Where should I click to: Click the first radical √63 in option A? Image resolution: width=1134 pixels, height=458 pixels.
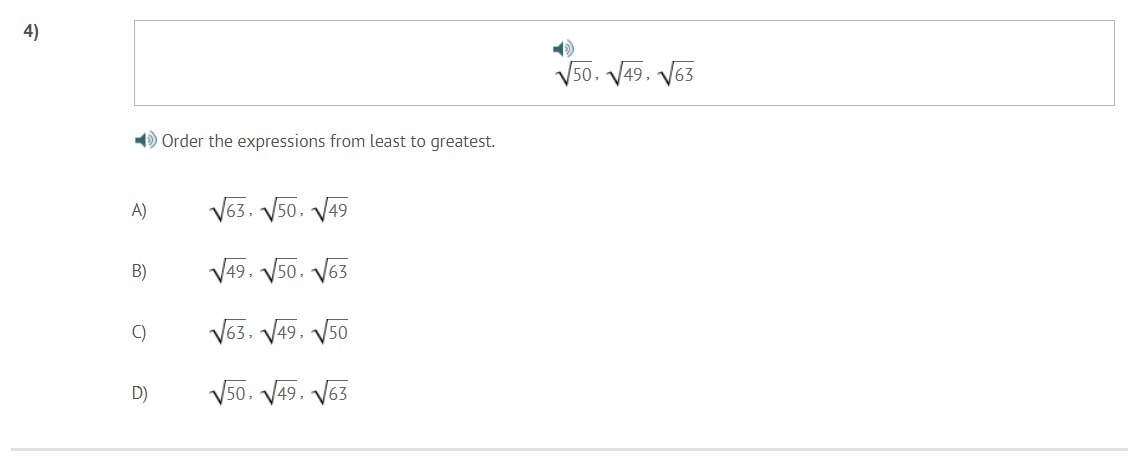(x=227, y=211)
